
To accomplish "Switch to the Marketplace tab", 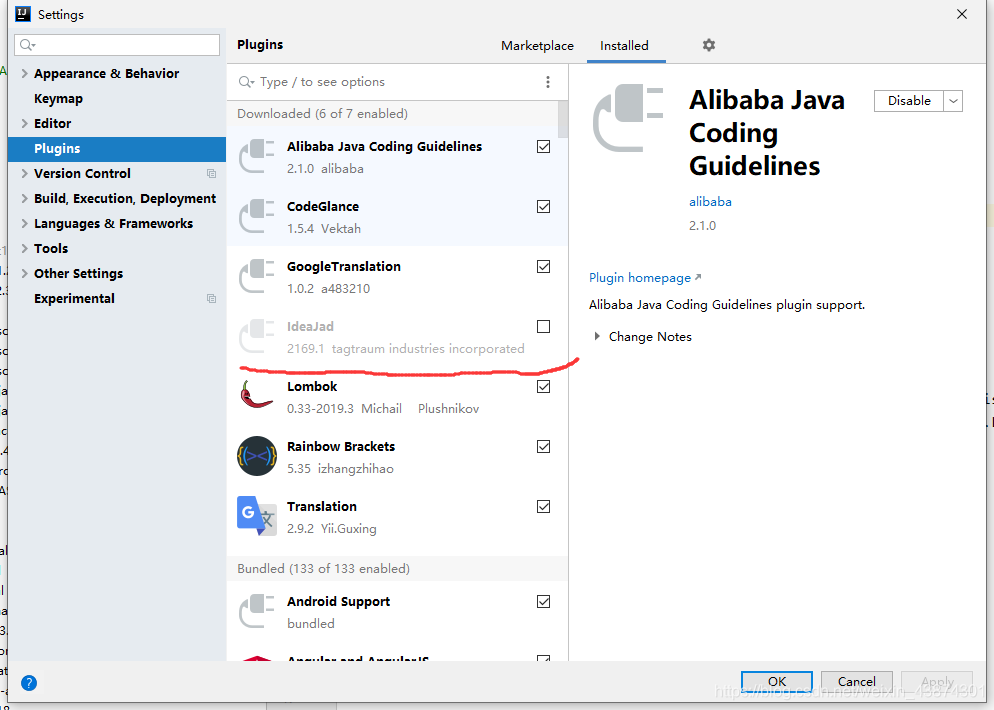I will pyautogui.click(x=537, y=46).
